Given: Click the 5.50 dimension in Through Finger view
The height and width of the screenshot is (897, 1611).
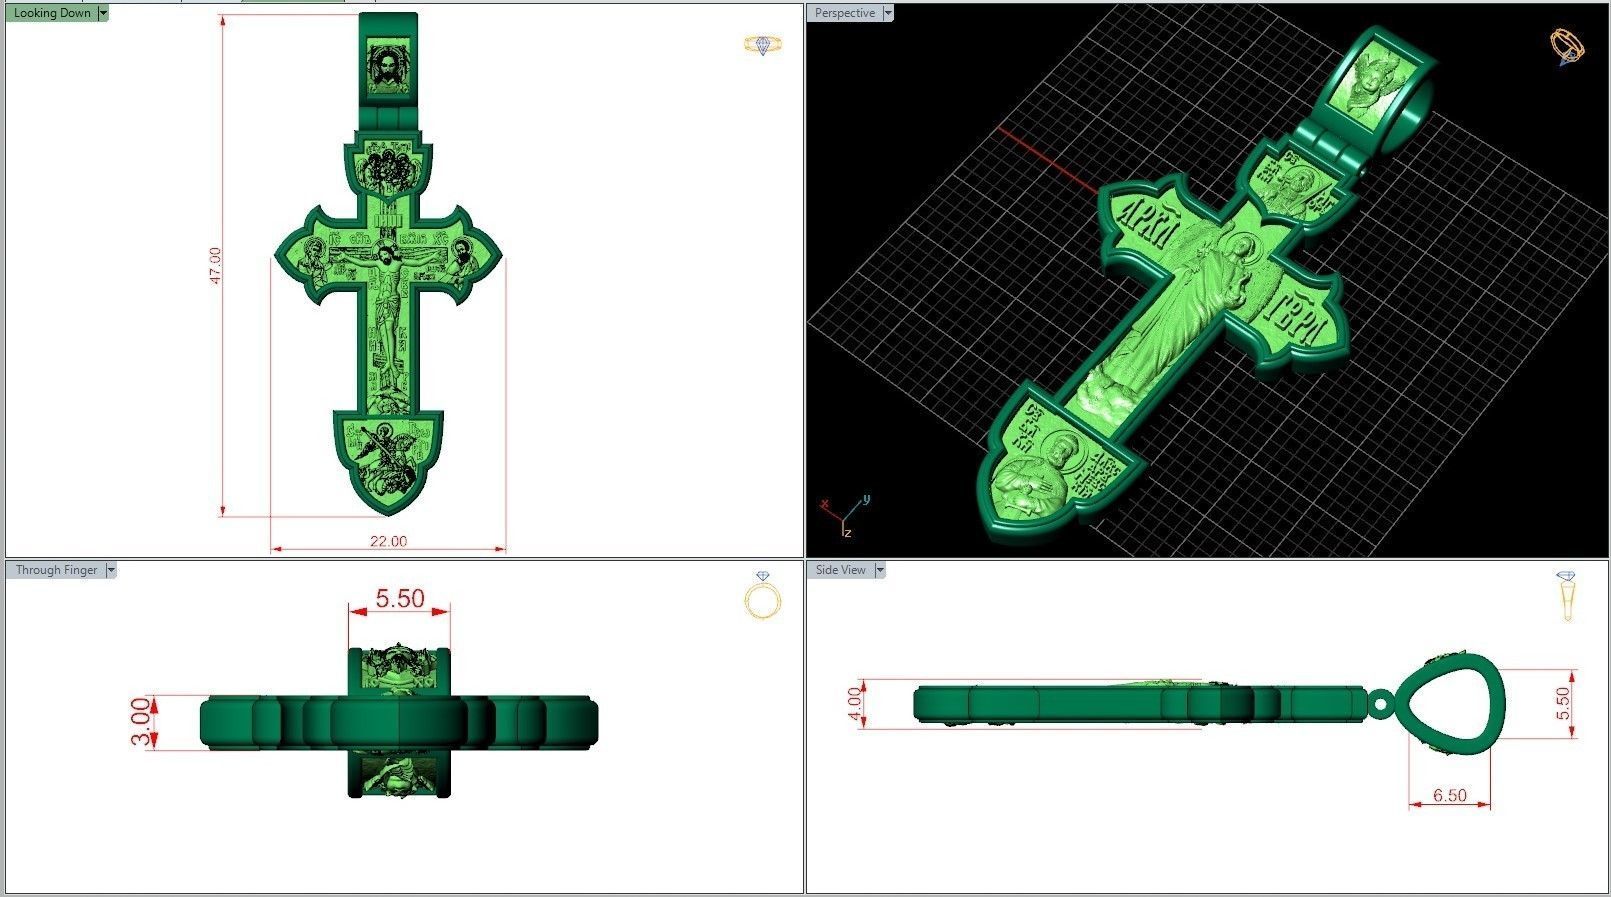Looking at the screenshot, I should 400,598.
